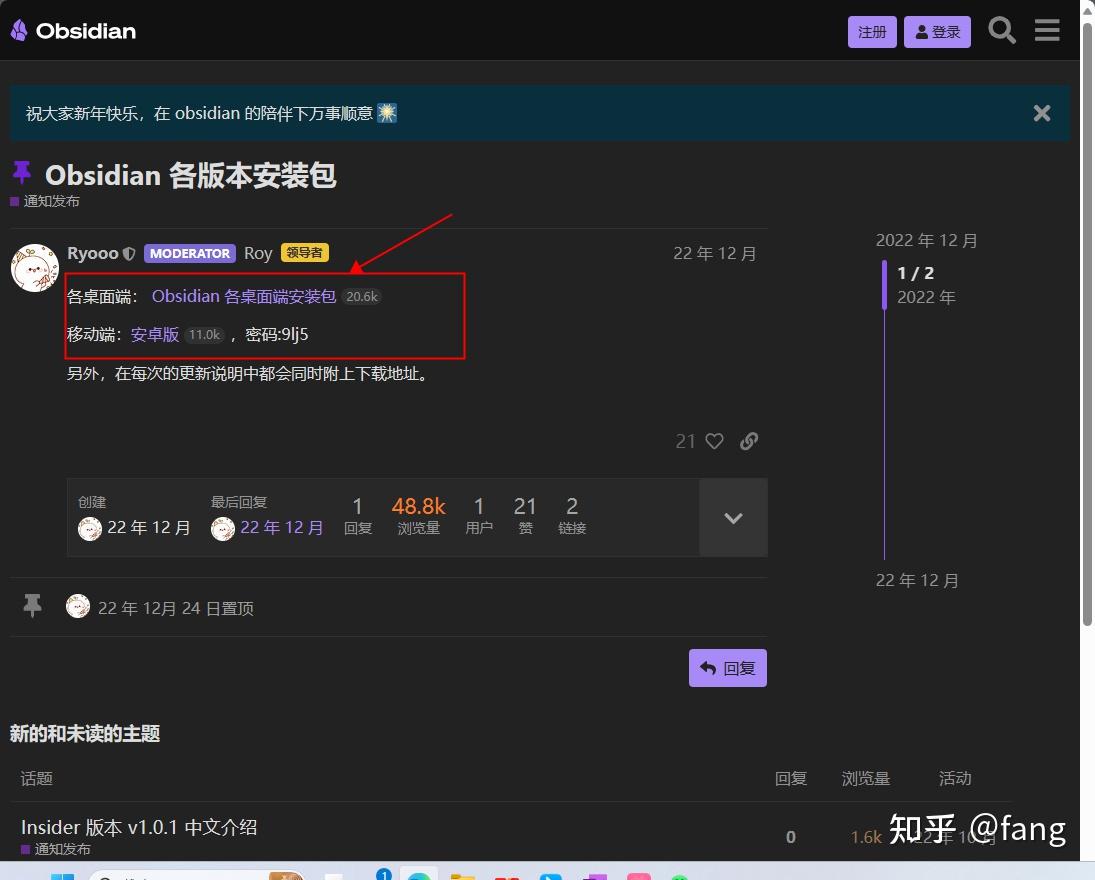The image size is (1095, 880).
Task: Click the shield icon after Ryooo's username
Action: [130, 253]
